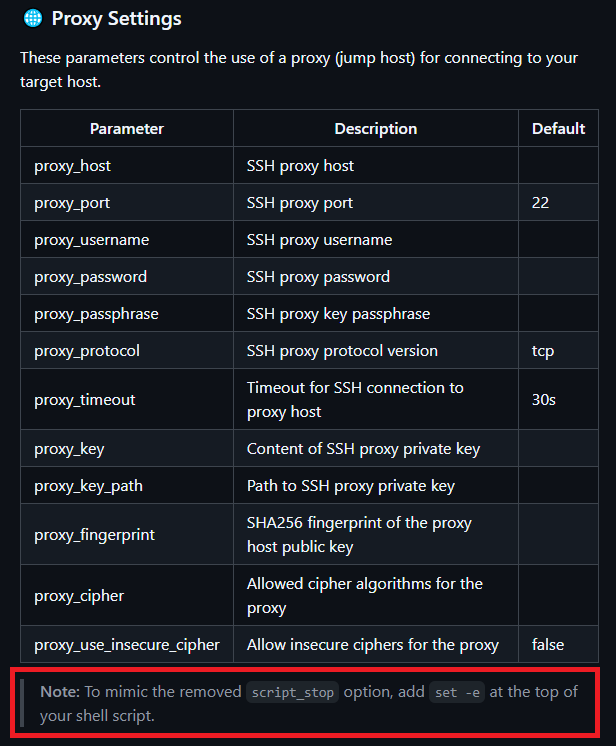Click the script_stop inline code

(293, 692)
